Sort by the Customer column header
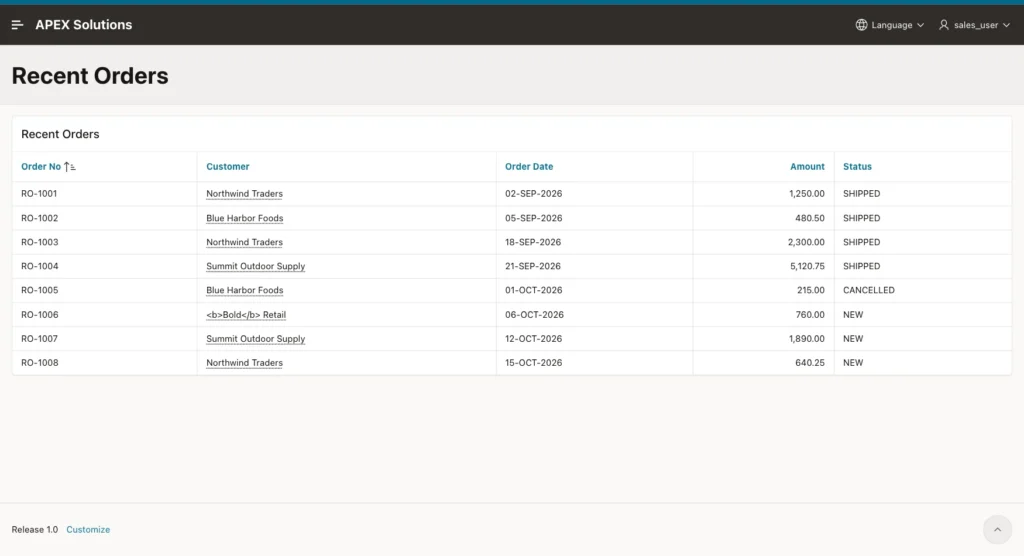Viewport: 1024px width, 556px height. tap(228, 167)
